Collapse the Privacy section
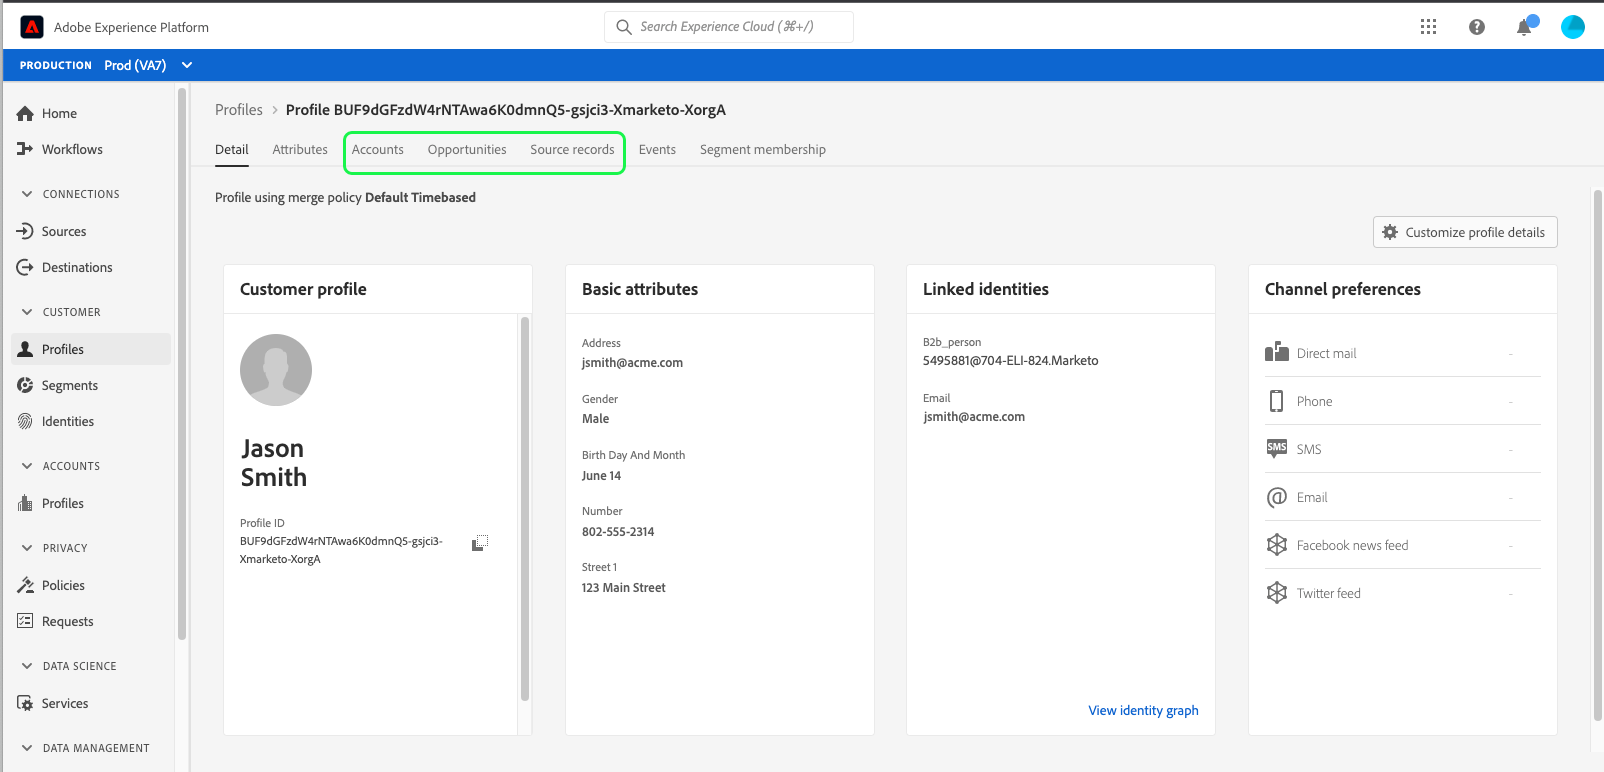 tap(27, 548)
